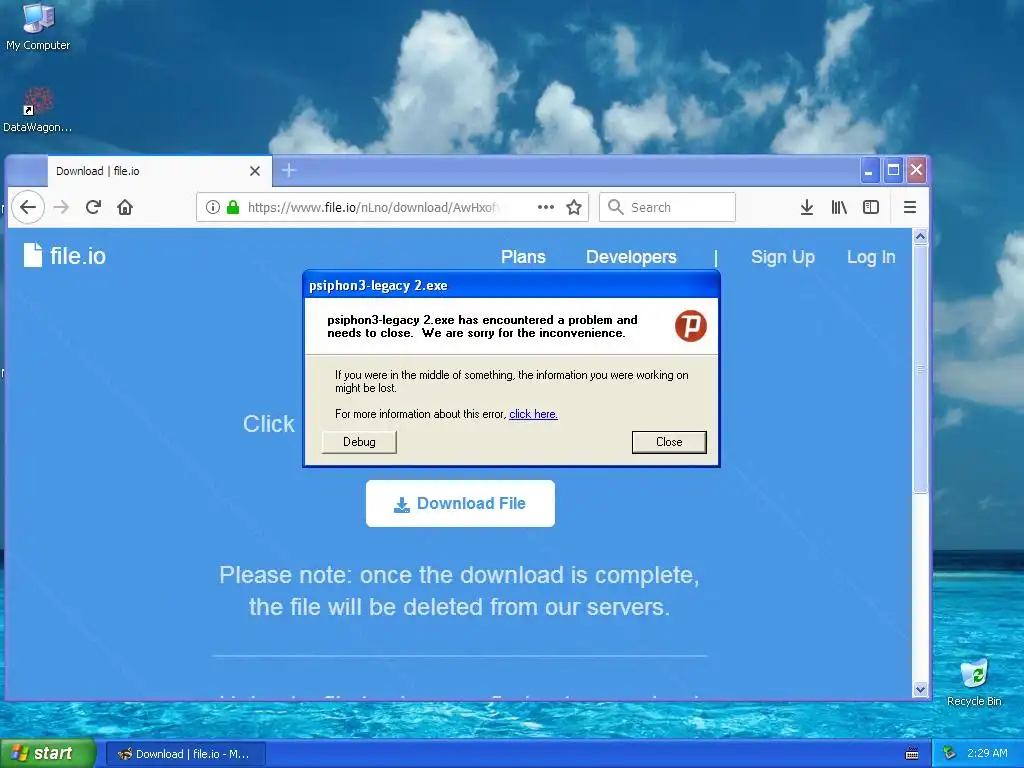The image size is (1024, 768).
Task: Click the taskbar clock 2:29 AM
Action: tap(987, 754)
